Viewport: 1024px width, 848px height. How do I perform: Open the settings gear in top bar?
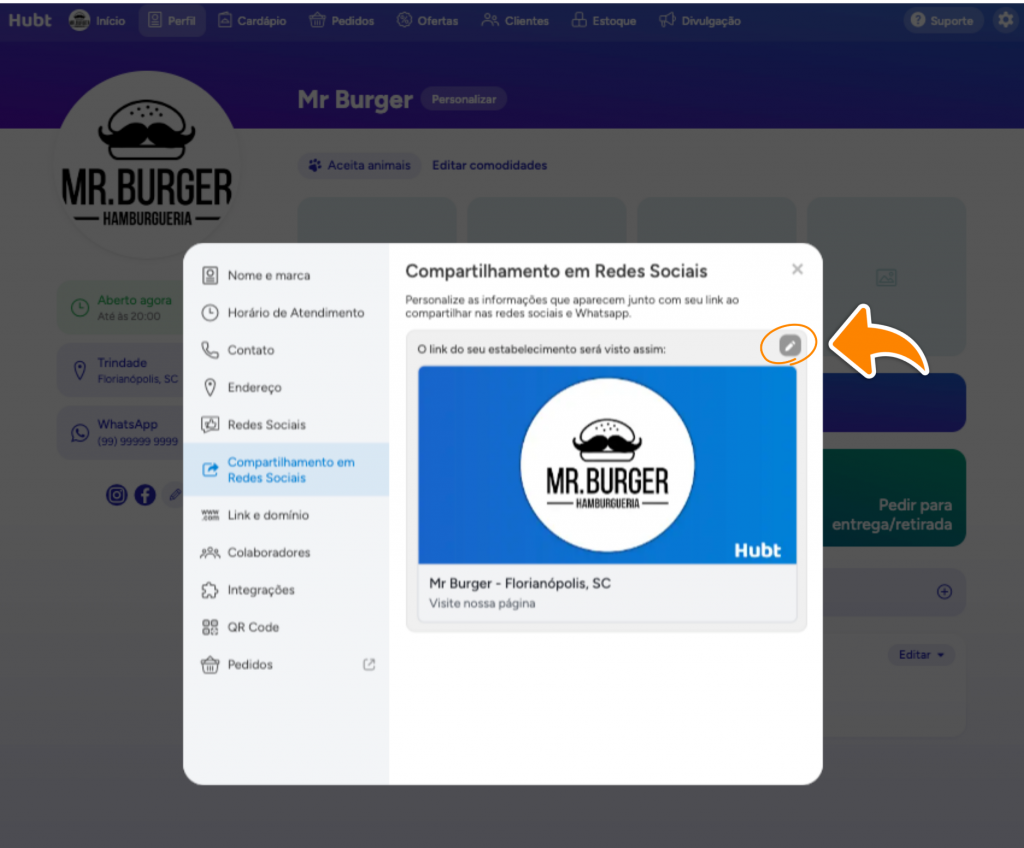tap(1006, 20)
